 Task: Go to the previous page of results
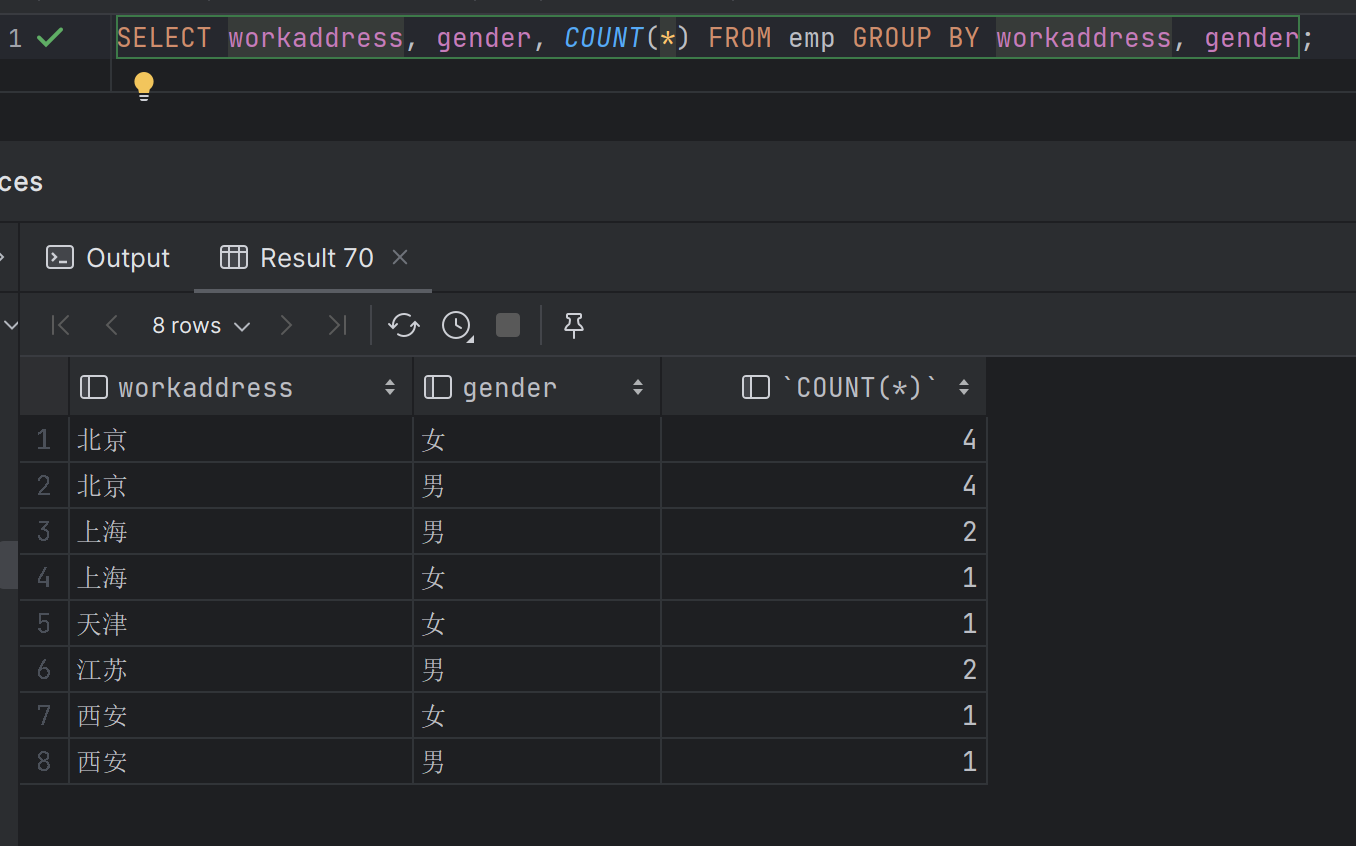pos(112,325)
